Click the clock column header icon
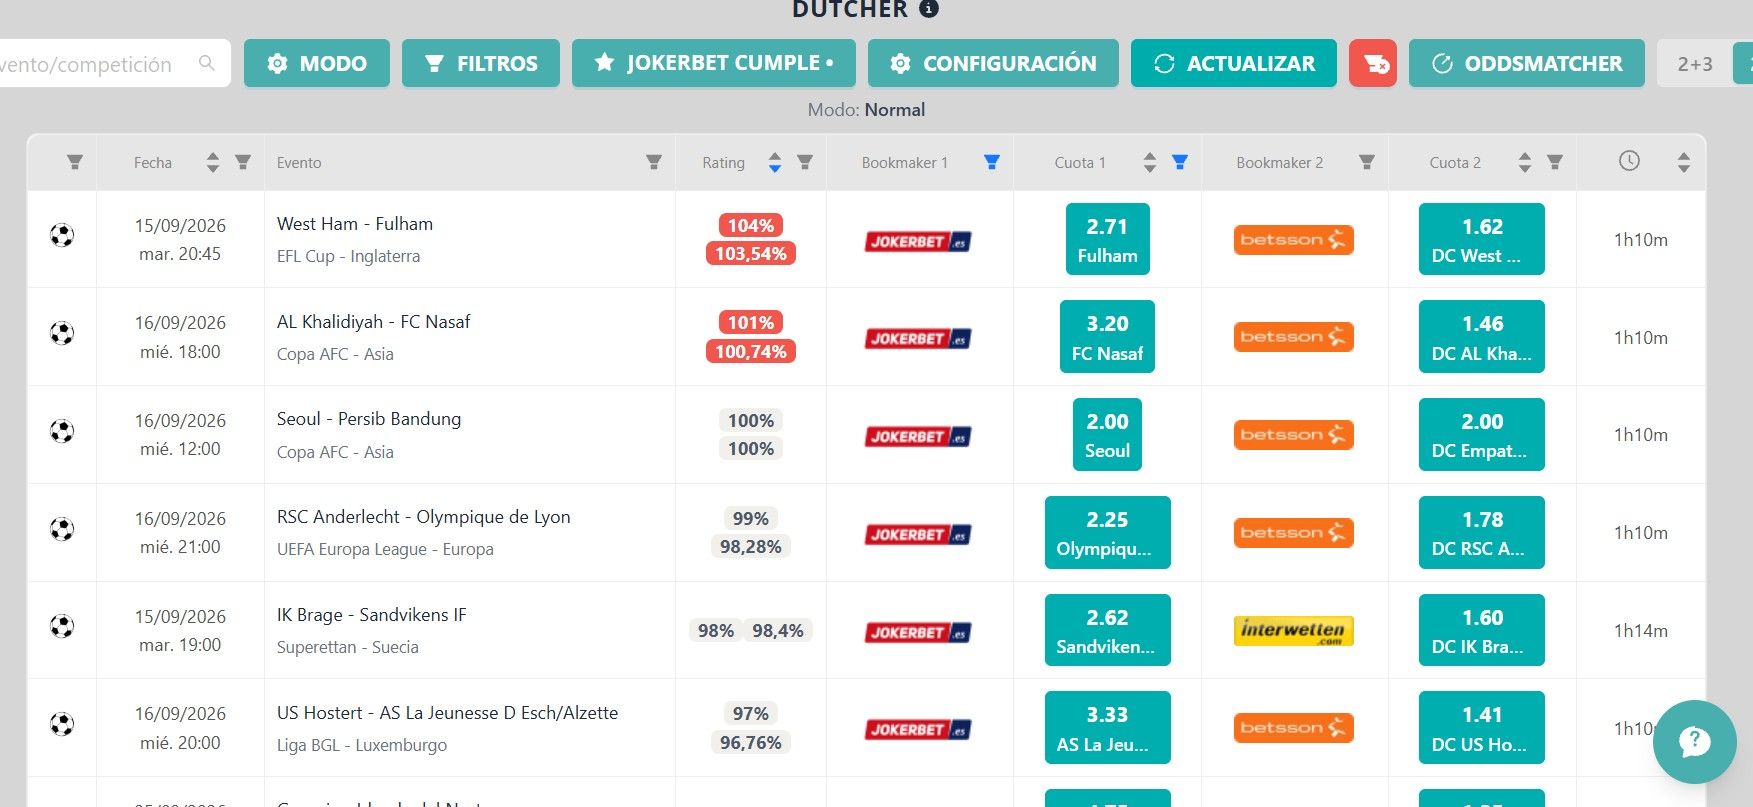Viewport: 1753px width, 807px height. coord(1629,161)
